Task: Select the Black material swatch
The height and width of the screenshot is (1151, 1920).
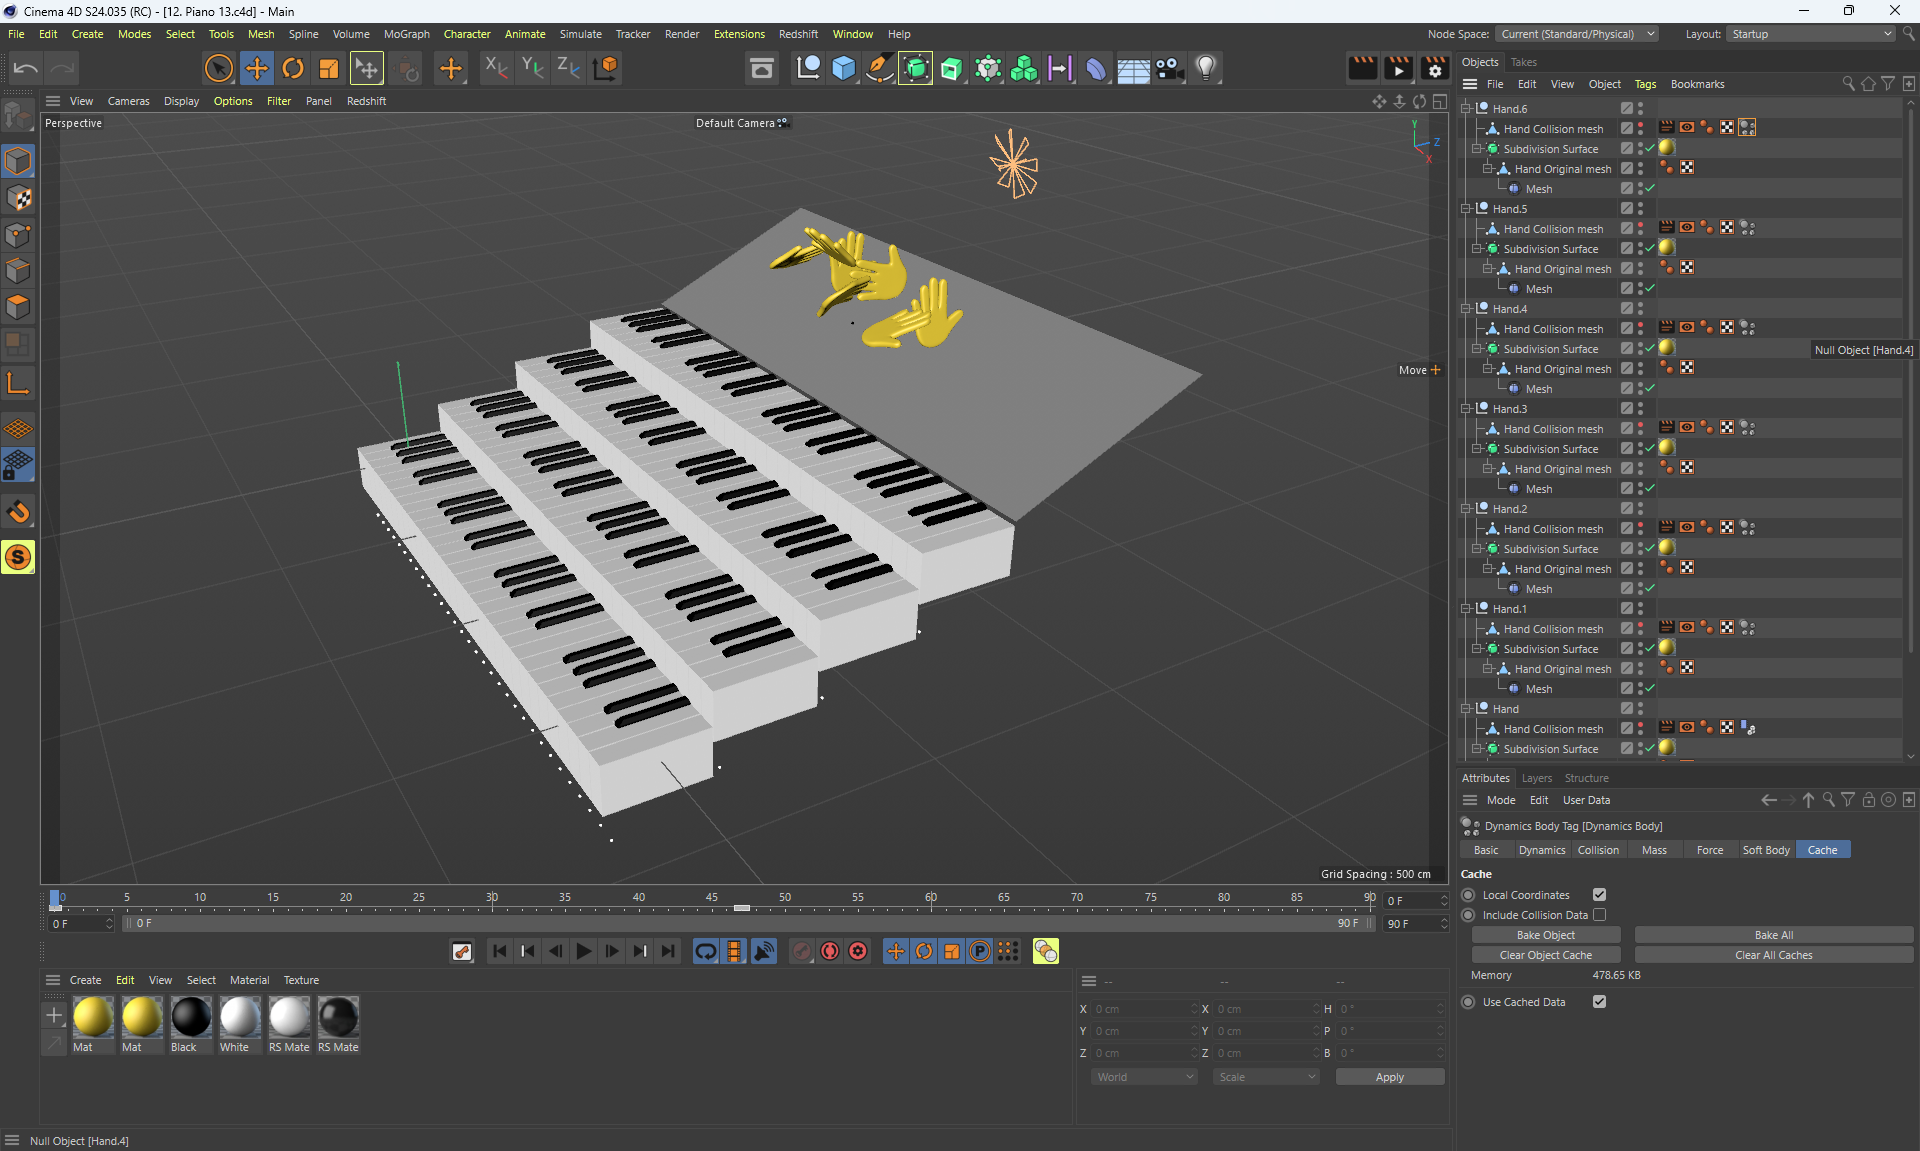Action: tap(190, 1018)
